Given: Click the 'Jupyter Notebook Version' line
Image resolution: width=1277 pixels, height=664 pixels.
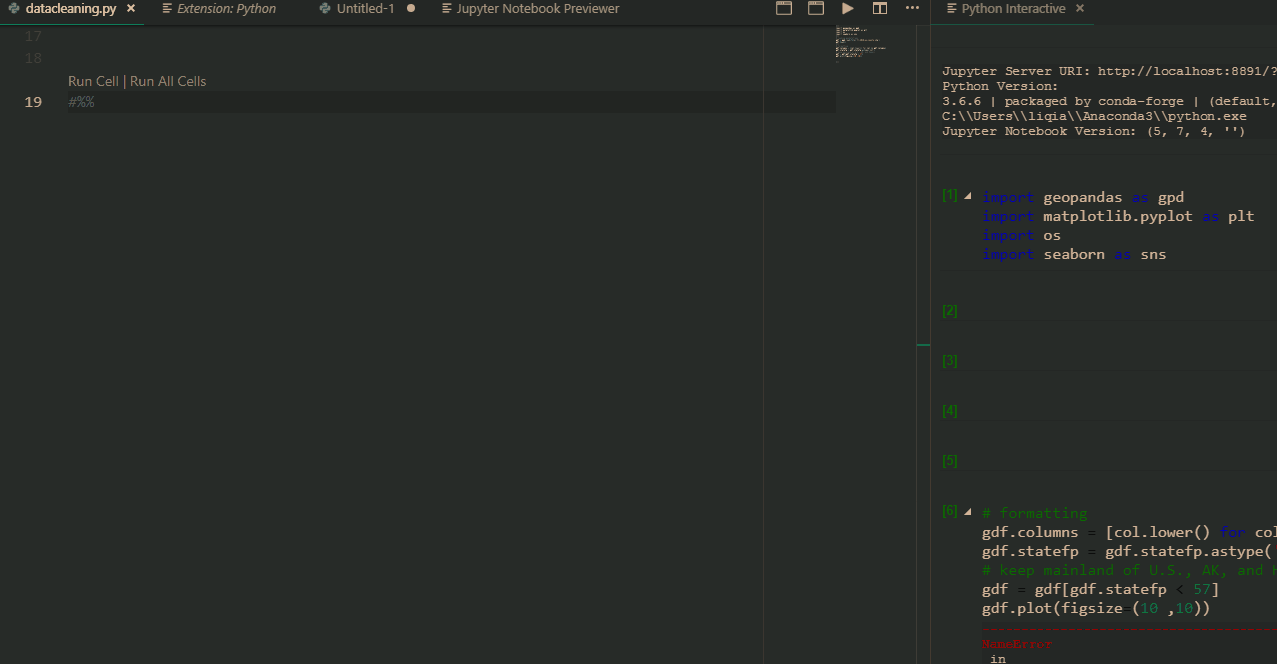Looking at the screenshot, I should coord(1093,131).
